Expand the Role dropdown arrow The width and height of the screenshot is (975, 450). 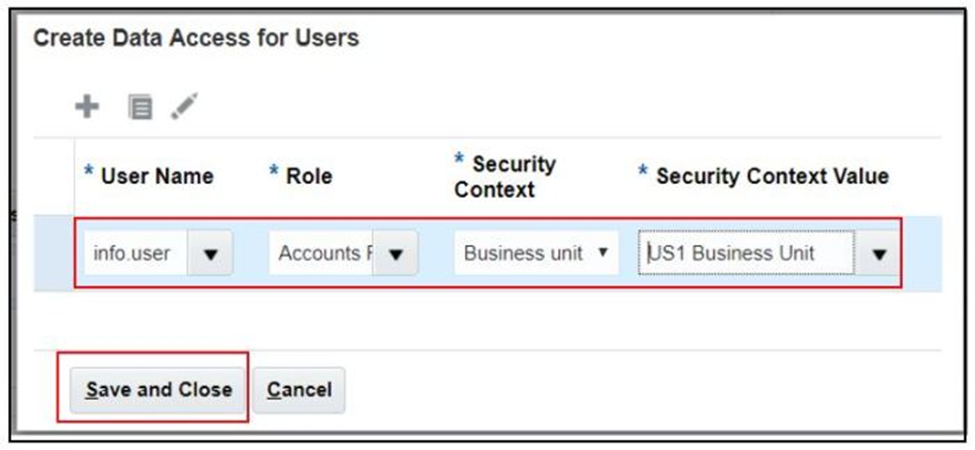click(x=395, y=253)
